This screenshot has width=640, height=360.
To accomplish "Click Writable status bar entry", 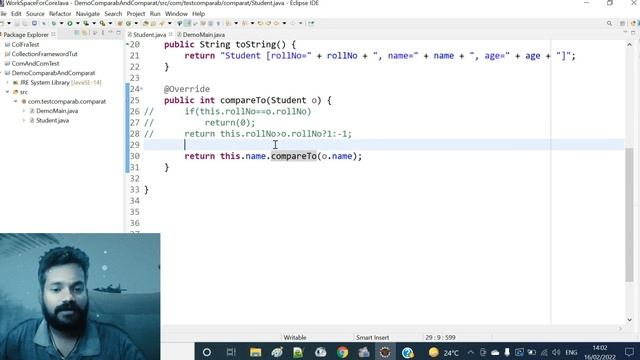I will pyautogui.click(x=295, y=338).
